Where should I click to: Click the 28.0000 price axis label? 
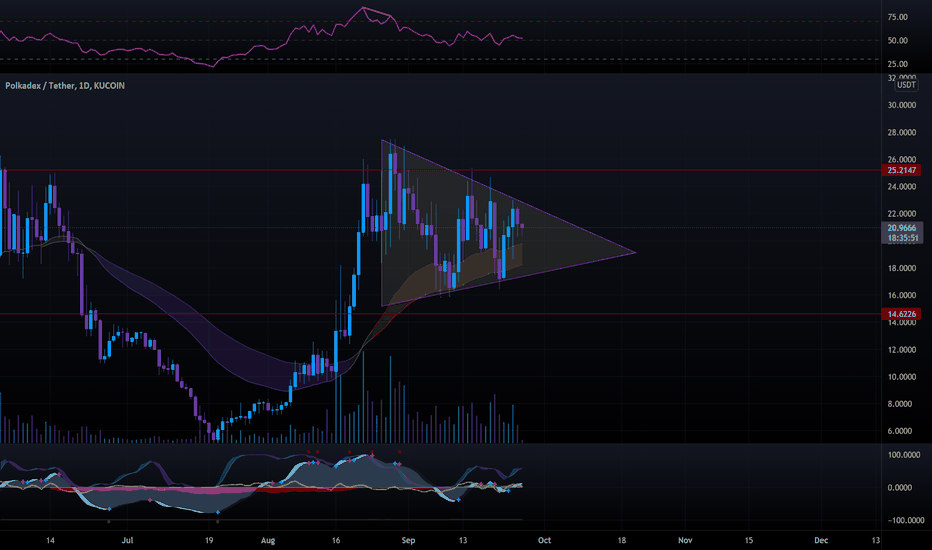(901, 133)
